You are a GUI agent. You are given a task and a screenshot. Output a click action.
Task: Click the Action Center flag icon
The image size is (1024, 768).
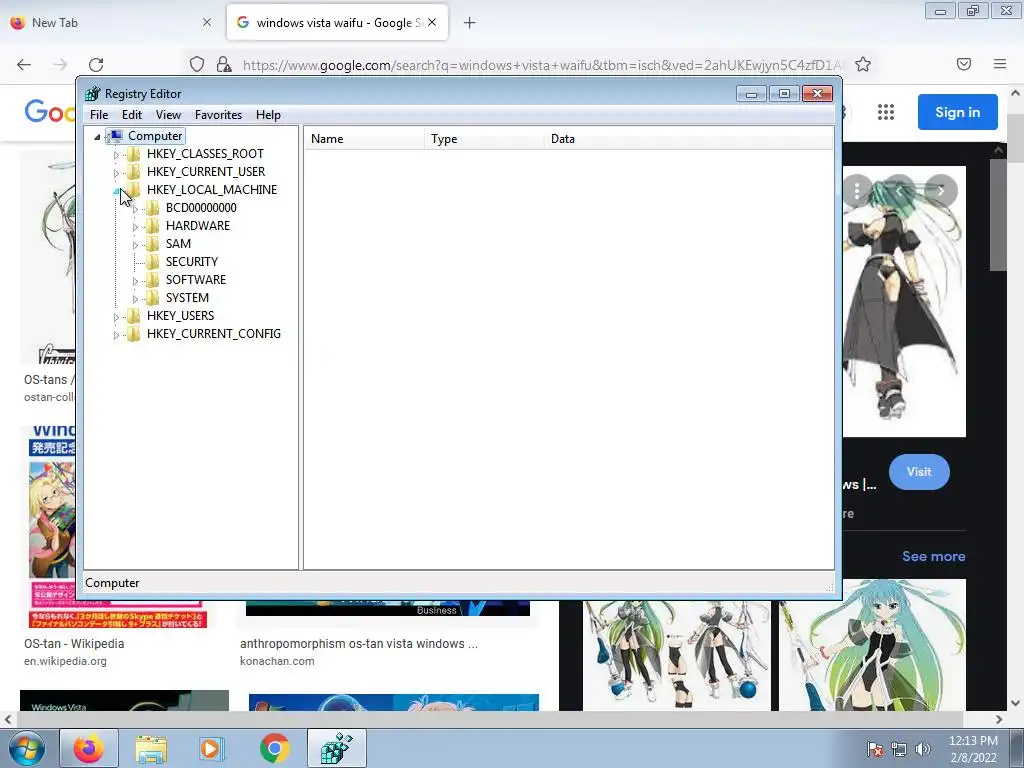(x=875, y=749)
